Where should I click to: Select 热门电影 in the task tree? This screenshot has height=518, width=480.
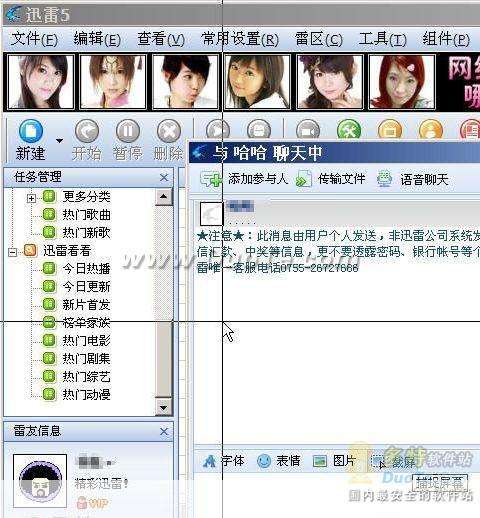tap(86, 341)
